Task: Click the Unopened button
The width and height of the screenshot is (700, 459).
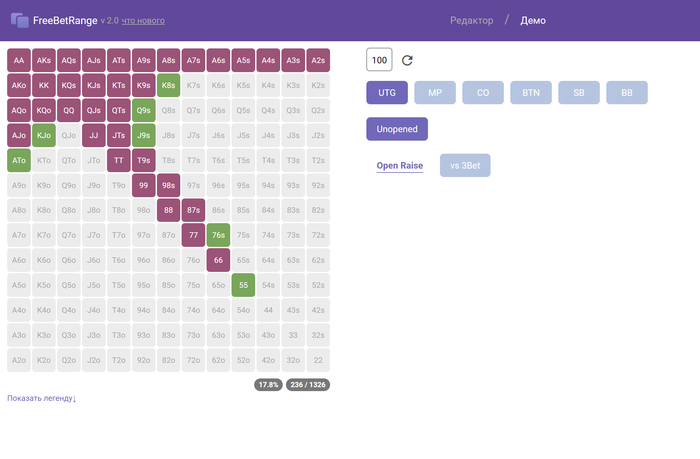Action: pos(397,129)
